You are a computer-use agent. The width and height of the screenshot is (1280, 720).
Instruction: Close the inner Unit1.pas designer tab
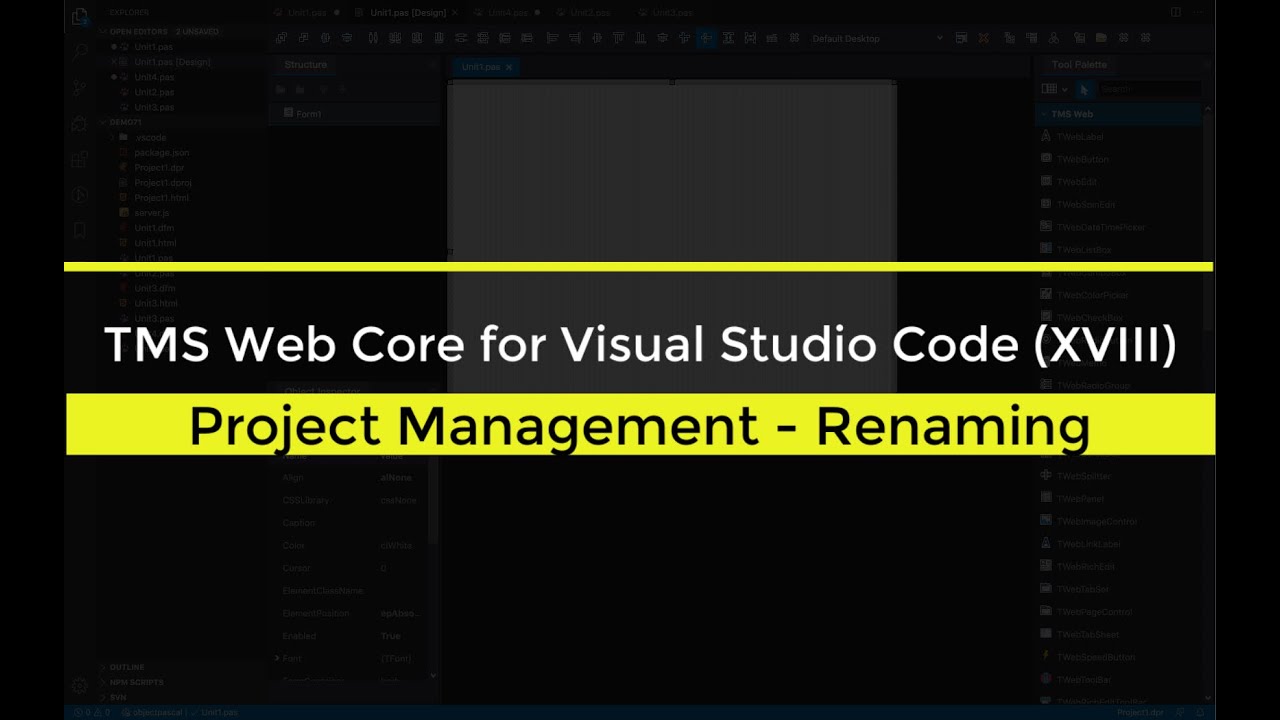click(x=509, y=67)
